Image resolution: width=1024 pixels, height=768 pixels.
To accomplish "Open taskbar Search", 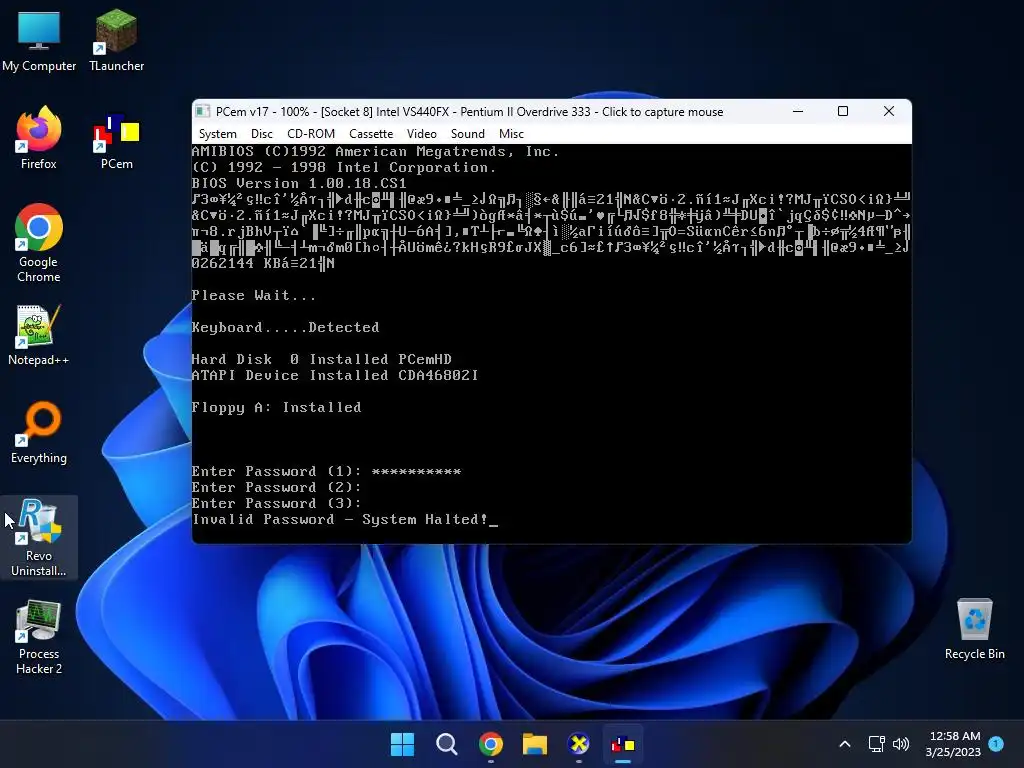I will coord(447,744).
